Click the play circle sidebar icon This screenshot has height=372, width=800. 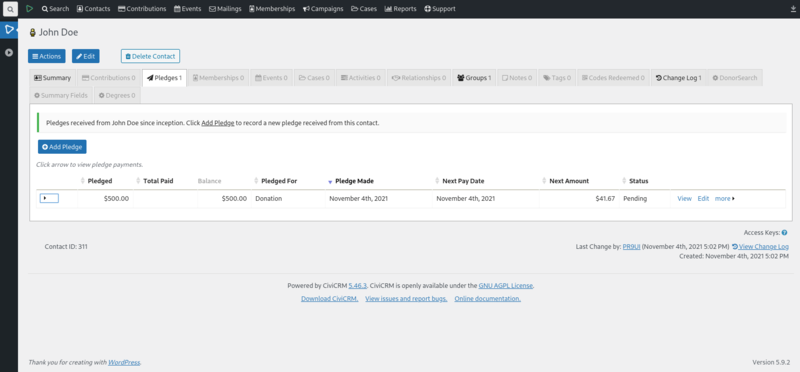(9, 52)
